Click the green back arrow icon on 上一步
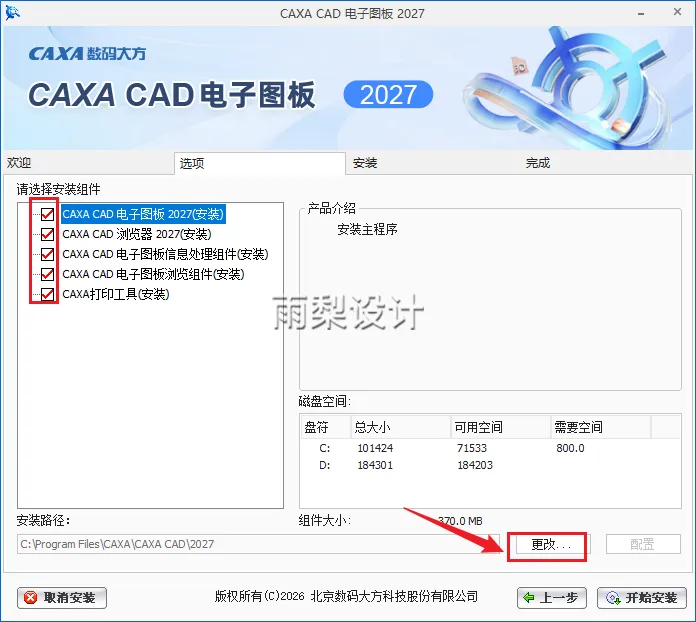This screenshot has width=696, height=622. (529, 598)
